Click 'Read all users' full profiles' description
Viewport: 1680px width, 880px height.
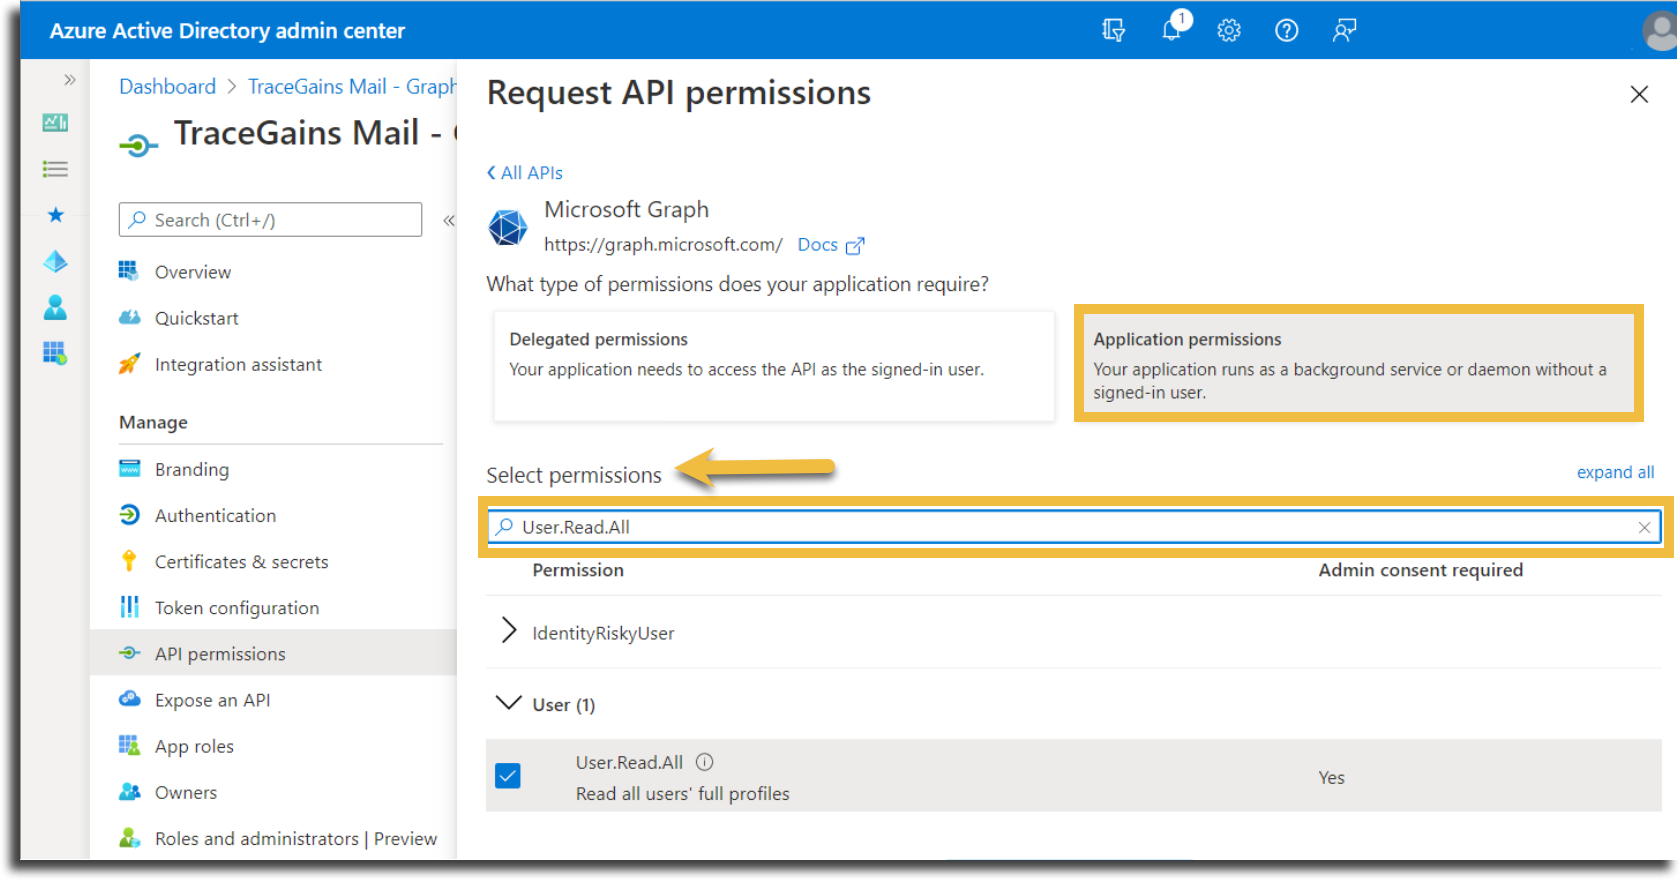[682, 794]
